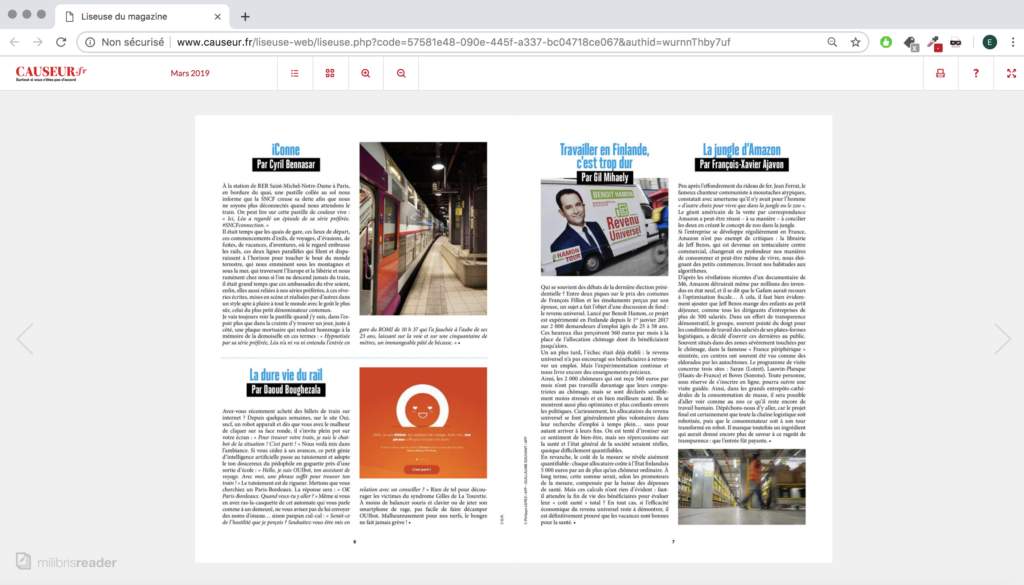Go forward in browser history
The image size is (1024, 585).
[x=37, y=42]
